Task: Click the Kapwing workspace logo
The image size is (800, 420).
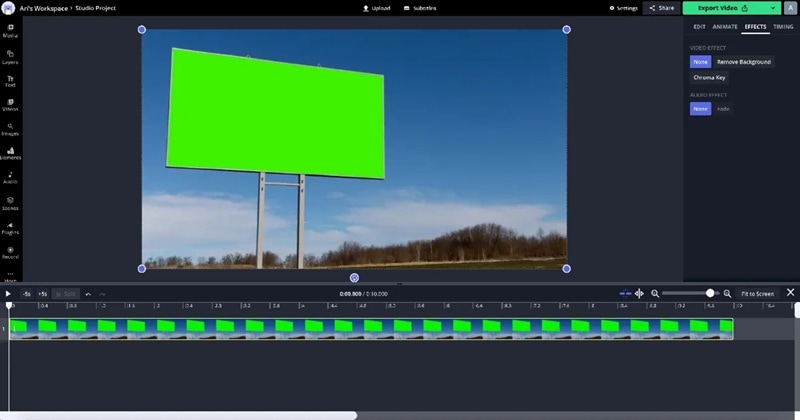Action: pos(9,8)
